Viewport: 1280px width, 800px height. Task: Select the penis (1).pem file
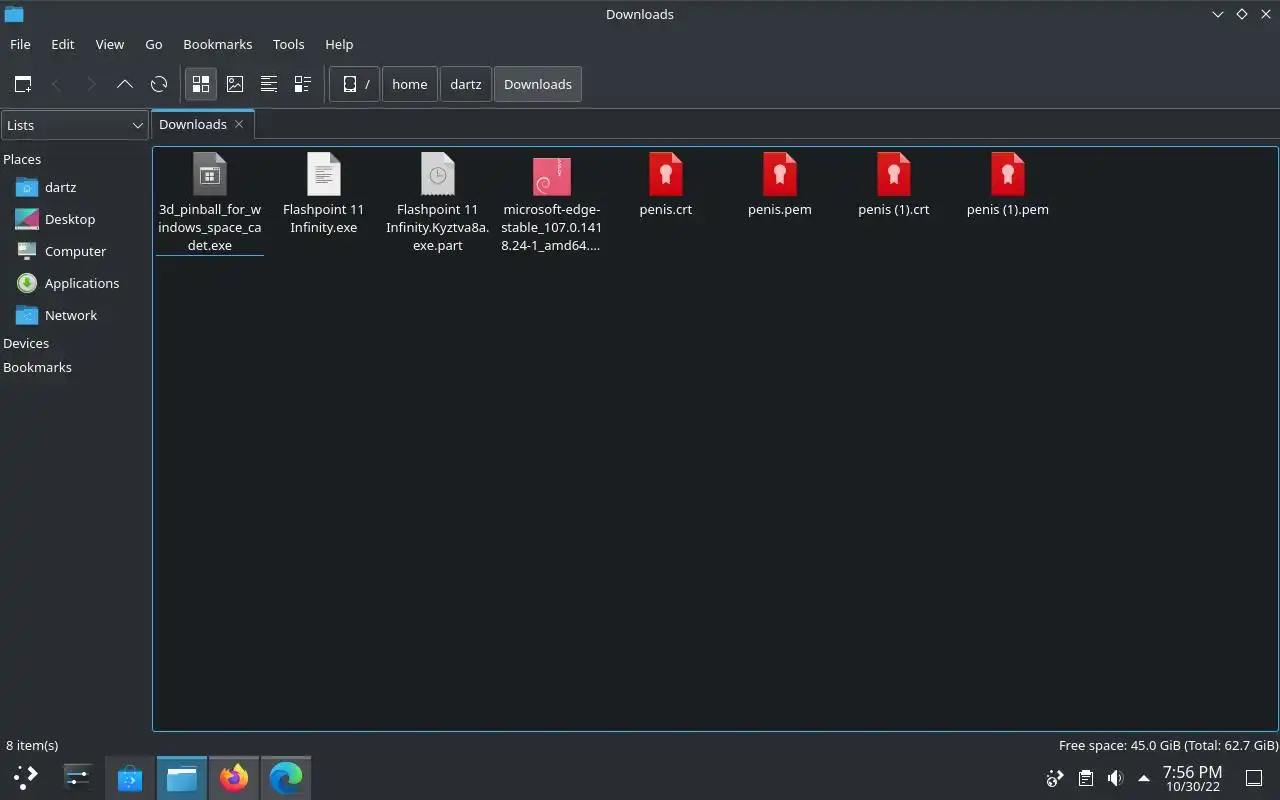[x=1008, y=186]
